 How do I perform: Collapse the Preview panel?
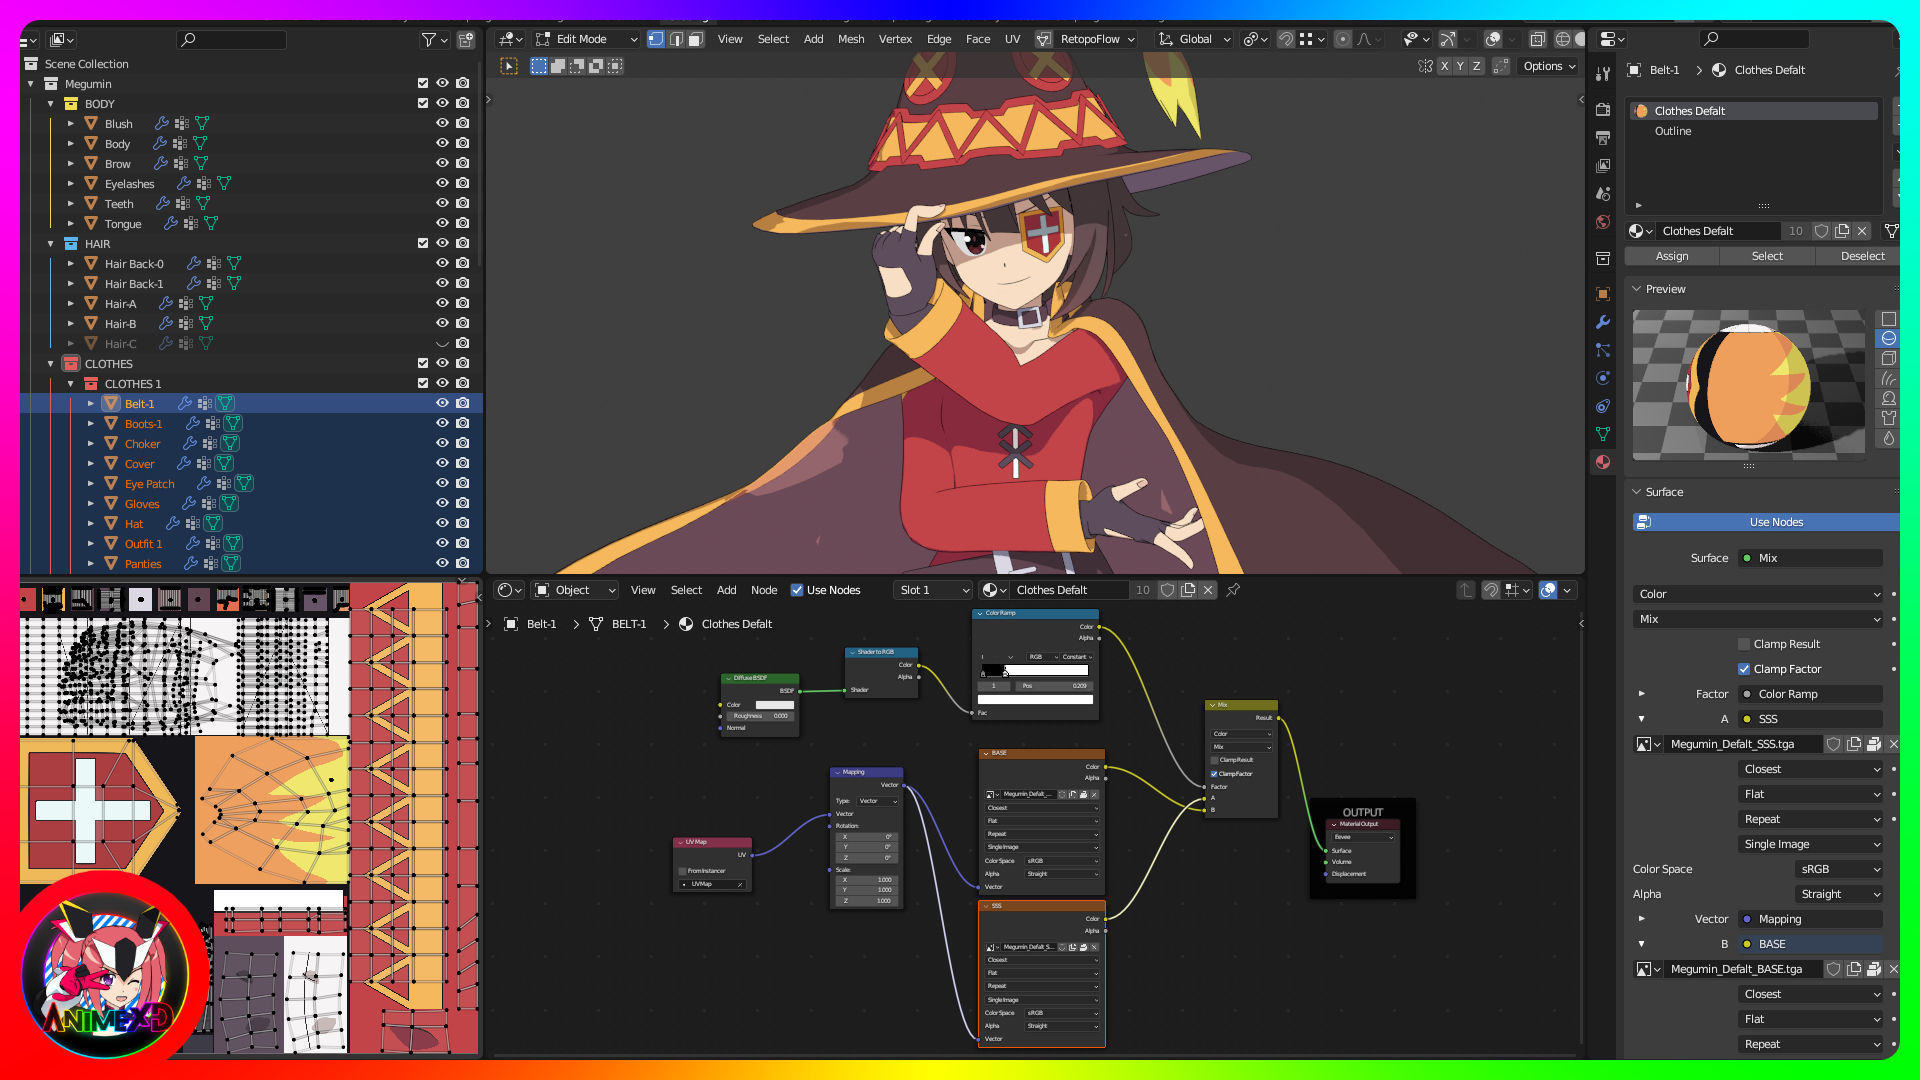click(1637, 289)
